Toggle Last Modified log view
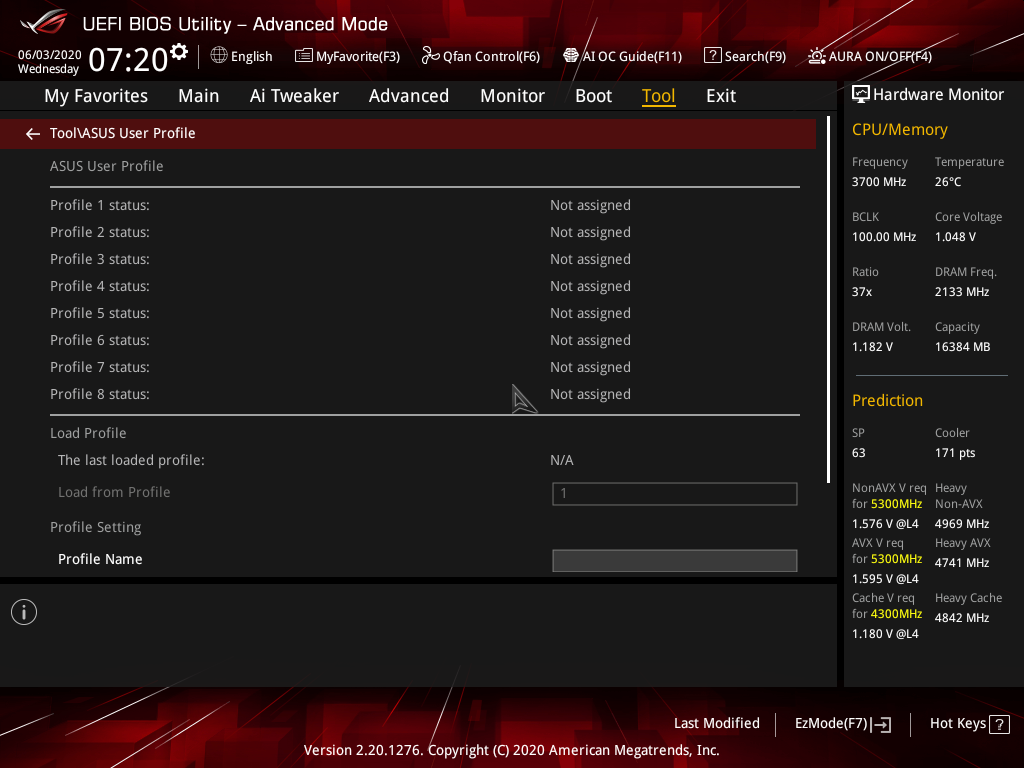The height and width of the screenshot is (768, 1024). [x=716, y=723]
